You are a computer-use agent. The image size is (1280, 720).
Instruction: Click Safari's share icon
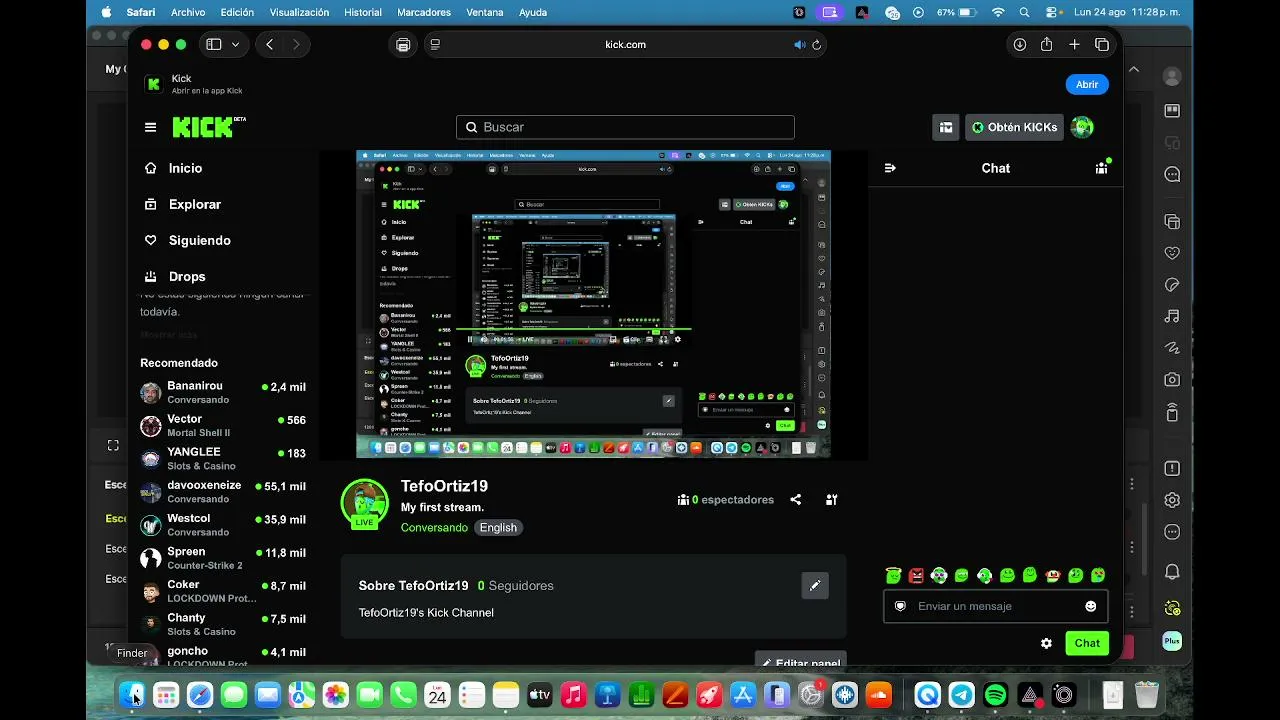click(1046, 44)
